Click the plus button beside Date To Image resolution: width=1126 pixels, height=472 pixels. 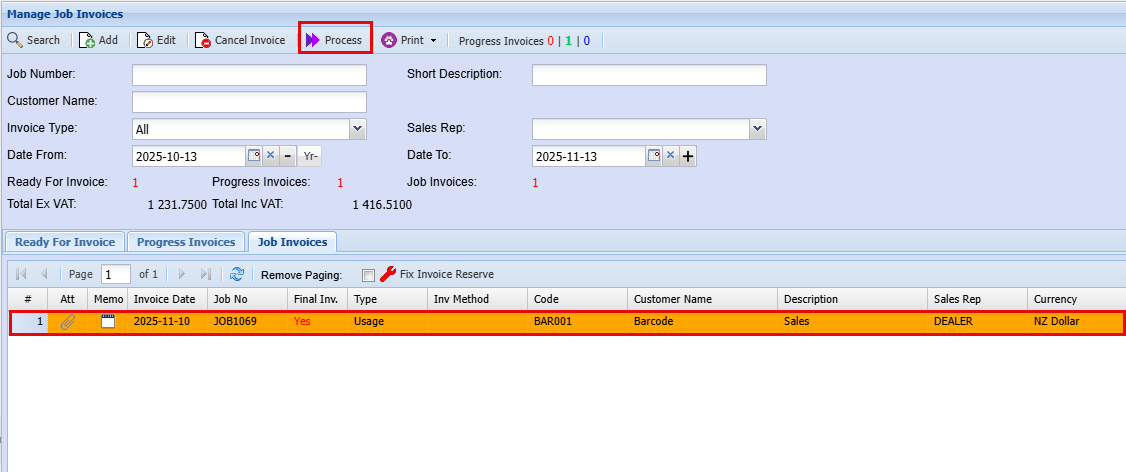[687, 155]
